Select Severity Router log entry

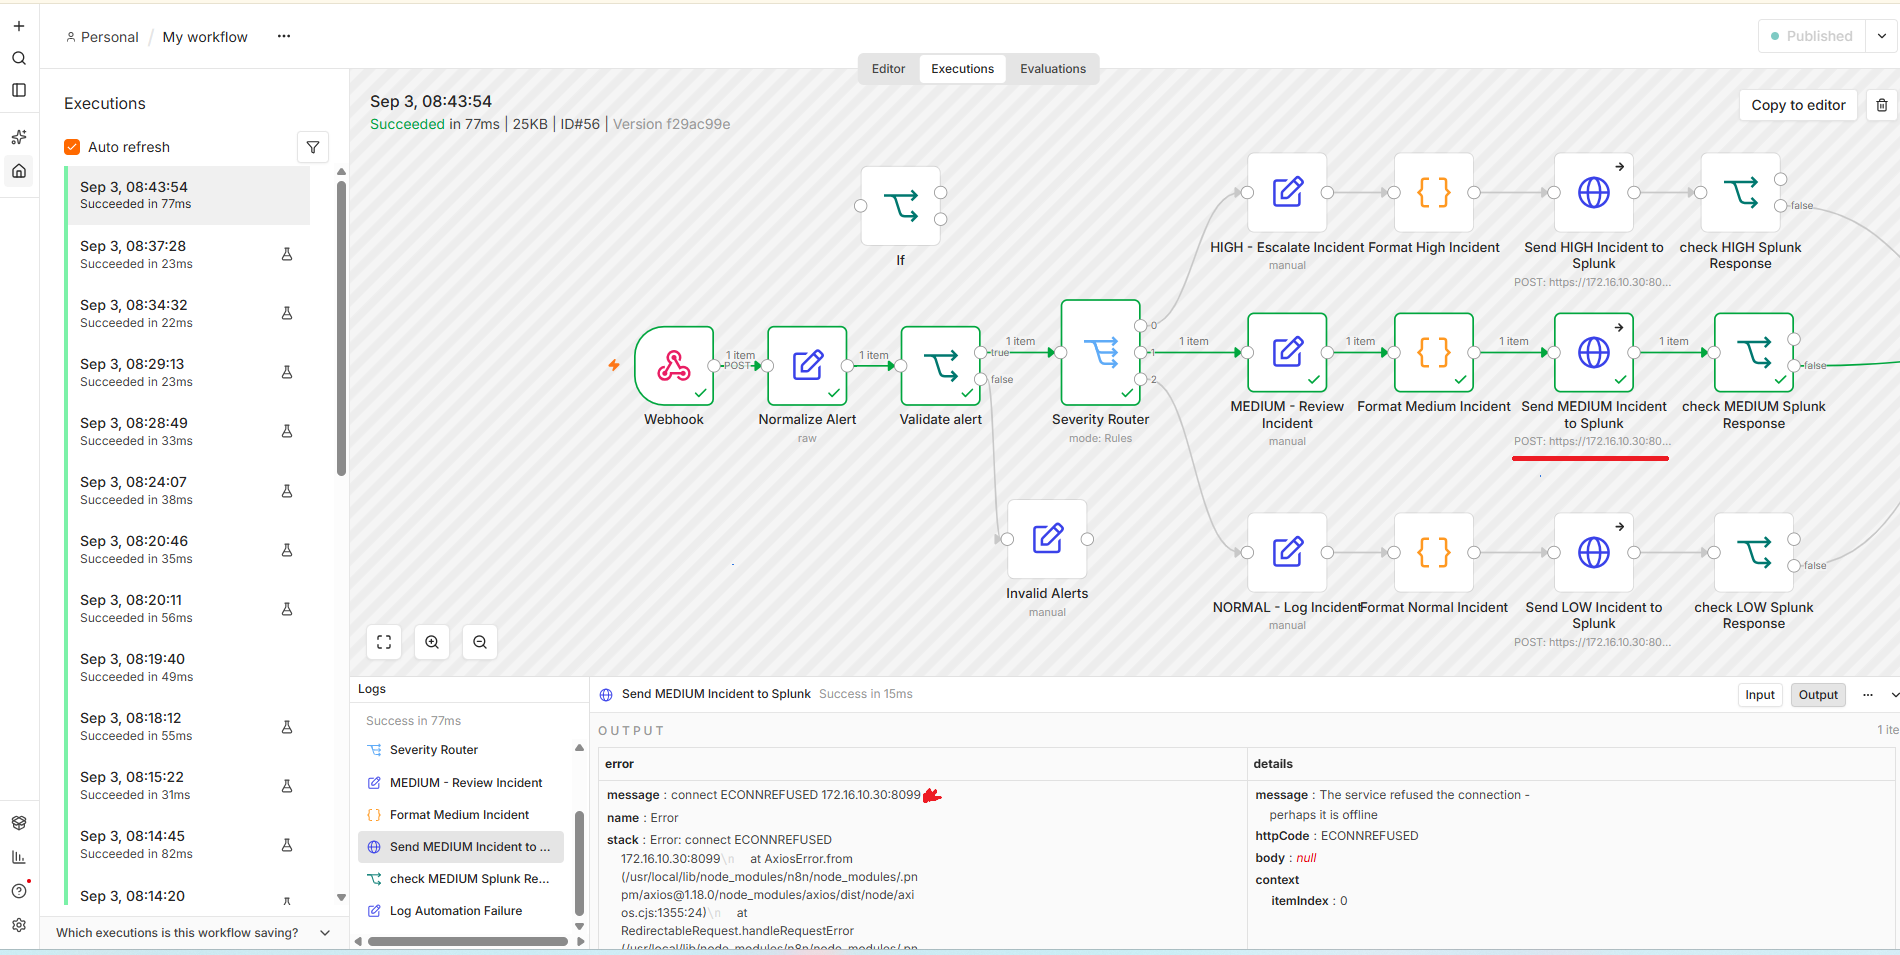461,750
